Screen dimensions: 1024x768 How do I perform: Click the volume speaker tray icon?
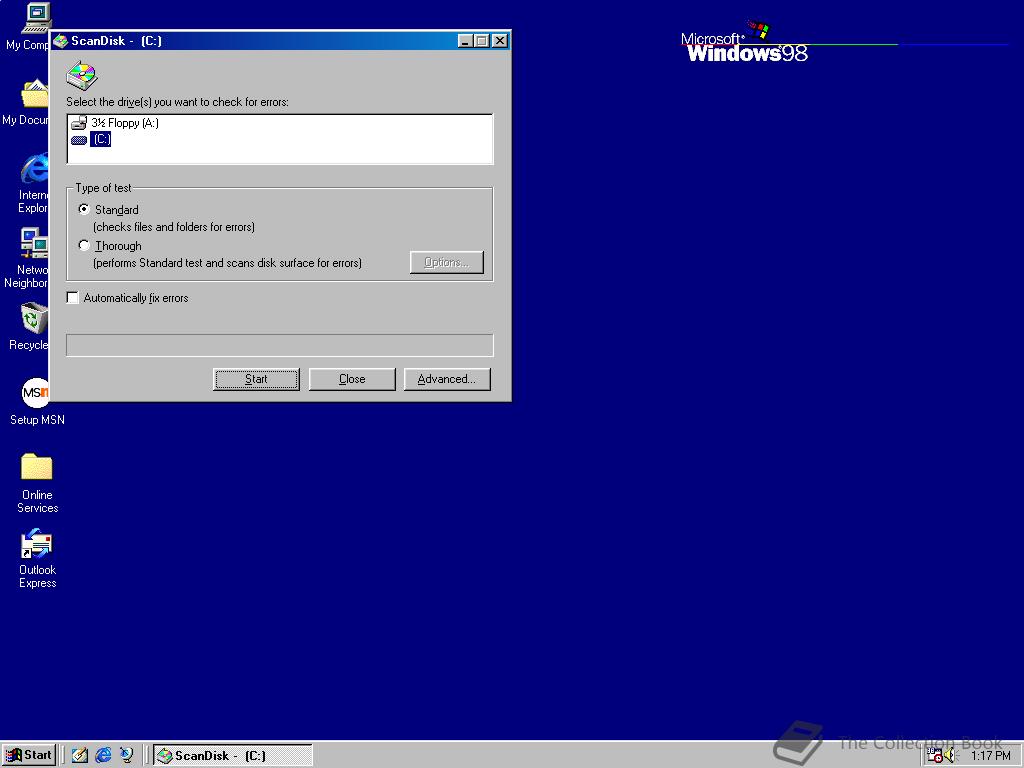(x=950, y=756)
